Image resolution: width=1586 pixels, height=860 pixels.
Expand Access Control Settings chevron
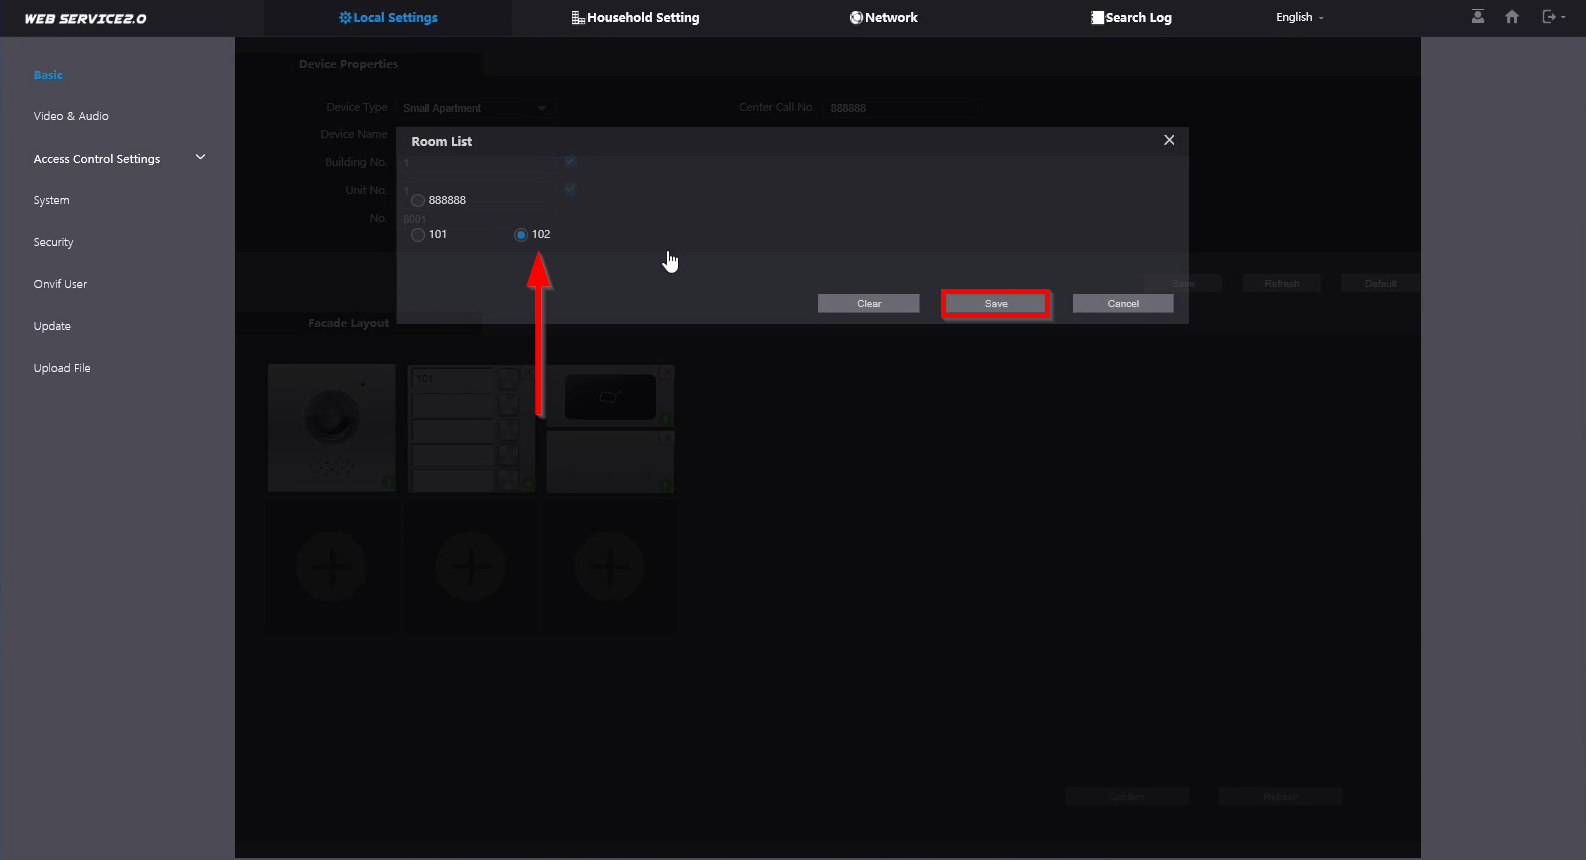point(200,157)
